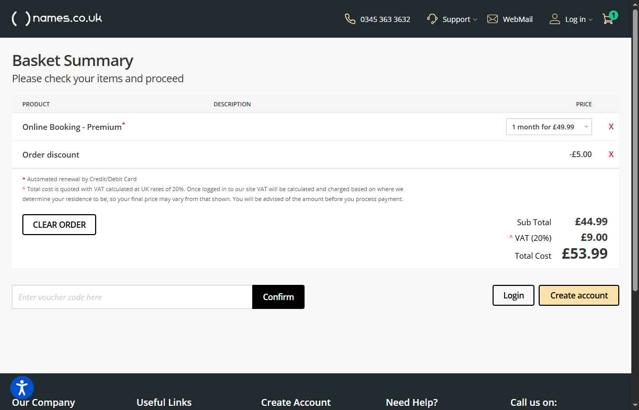
Task: Click the user profile icon
Action: tap(555, 19)
